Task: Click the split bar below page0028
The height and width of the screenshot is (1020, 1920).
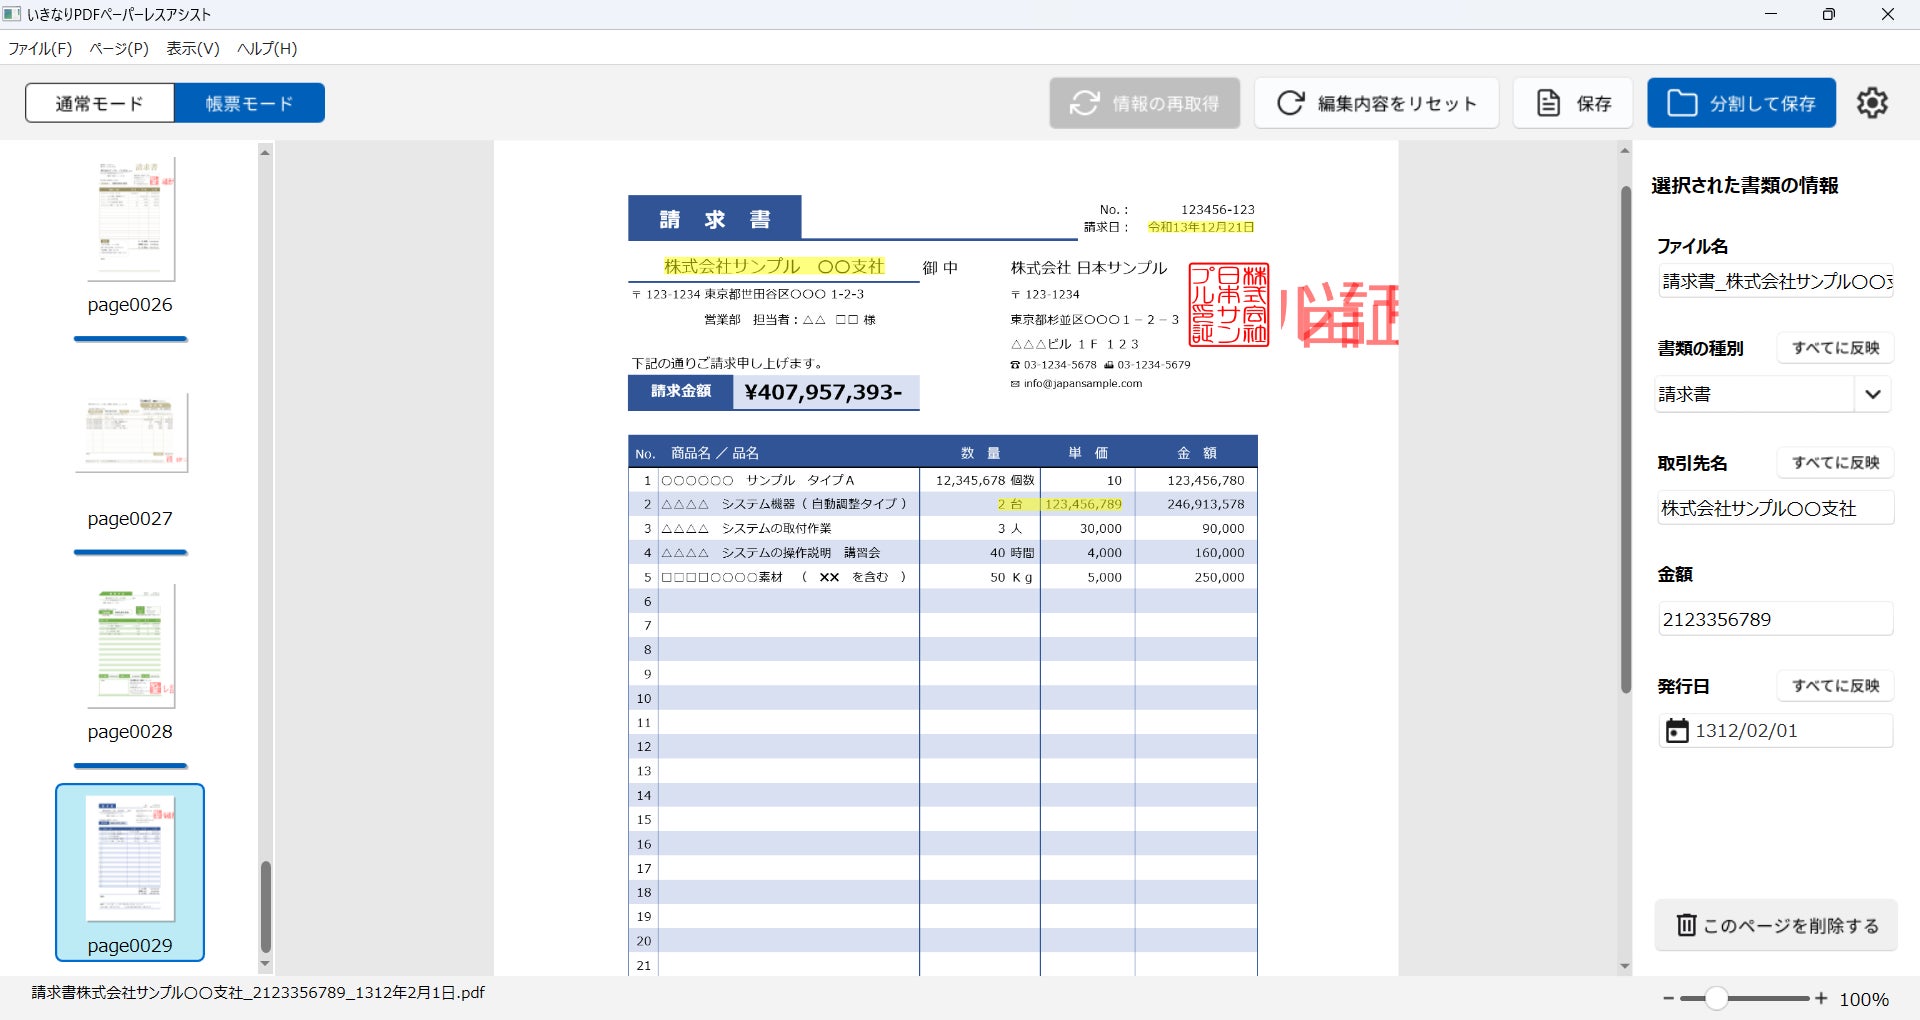Action: coord(130,766)
